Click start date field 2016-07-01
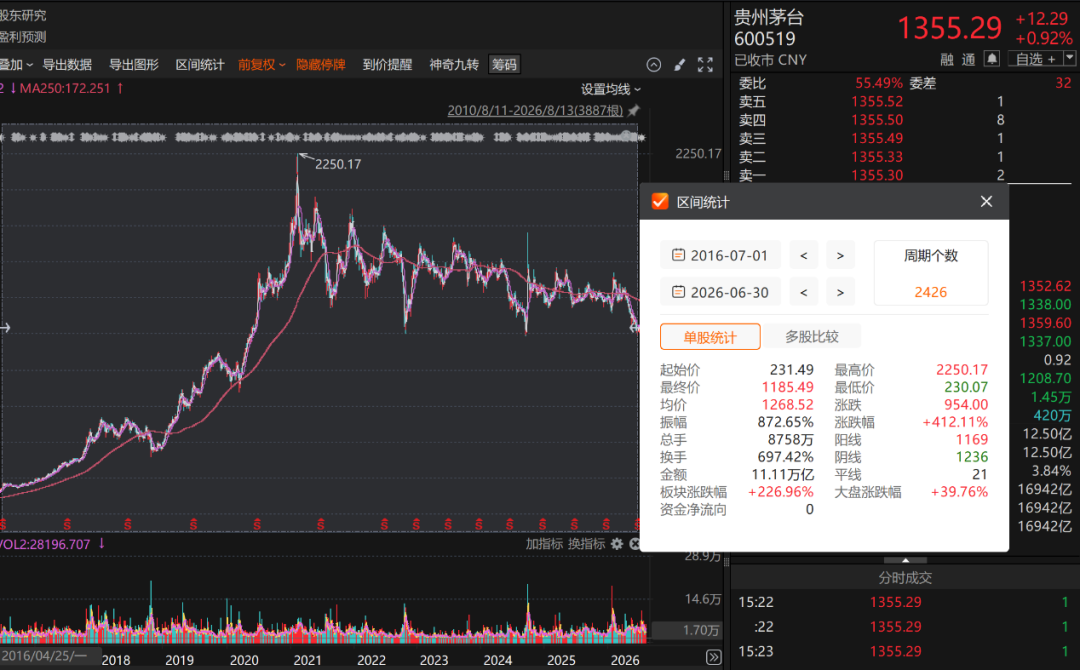 (720, 255)
